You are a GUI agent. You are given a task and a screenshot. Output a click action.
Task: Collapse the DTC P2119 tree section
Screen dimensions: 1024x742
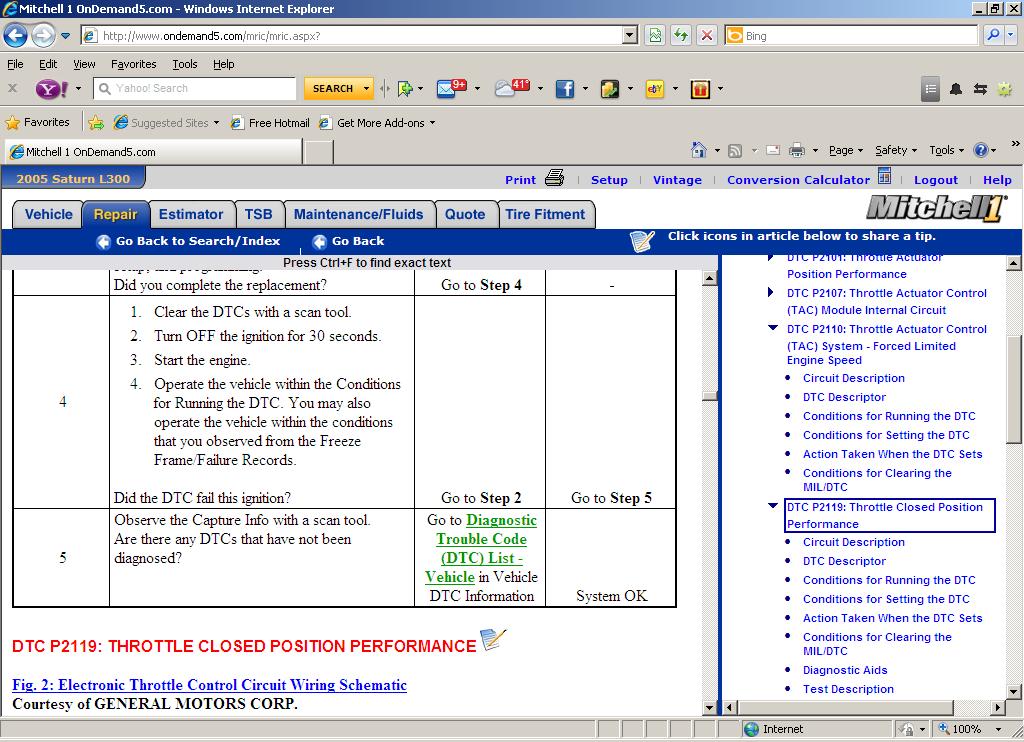point(773,506)
